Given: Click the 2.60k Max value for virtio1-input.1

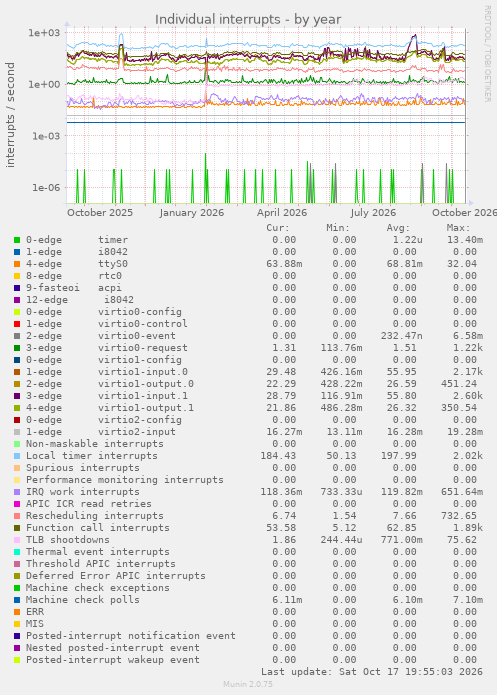Looking at the screenshot, I should tap(468, 396).
